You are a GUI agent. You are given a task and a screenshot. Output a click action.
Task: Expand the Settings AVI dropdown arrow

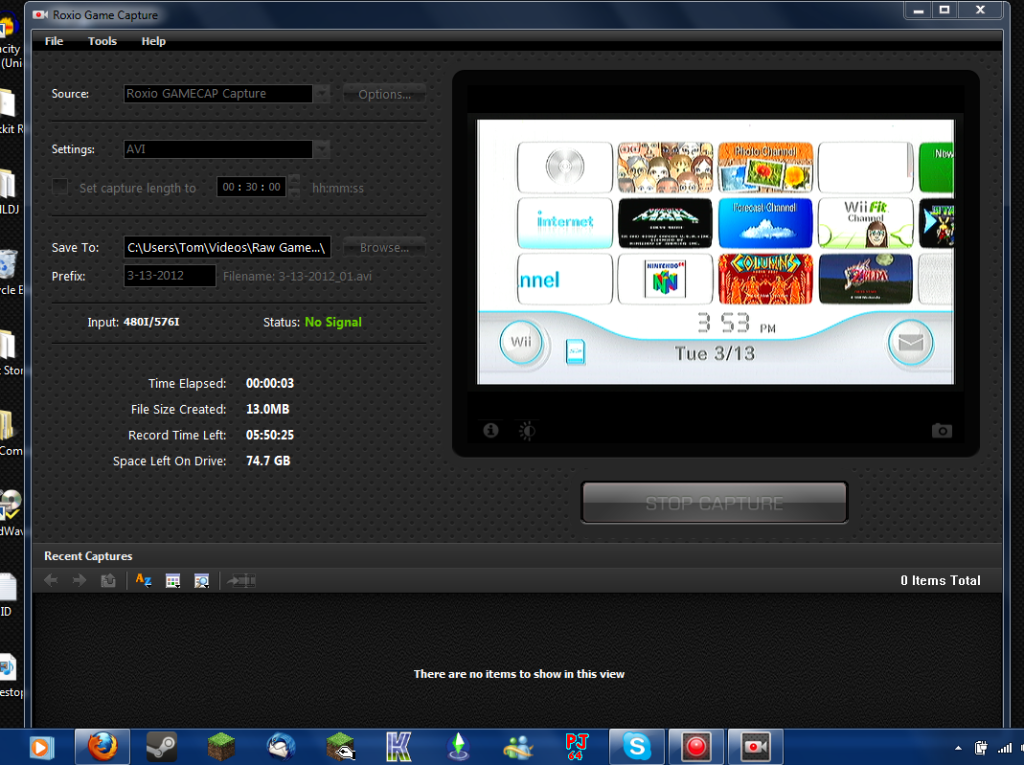click(x=322, y=149)
